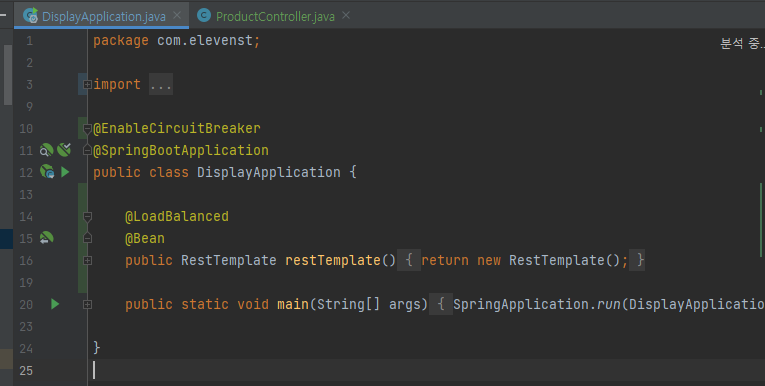Click the fold end marker at @SpringBootApplication
This screenshot has width=765, height=386.
click(x=87, y=150)
